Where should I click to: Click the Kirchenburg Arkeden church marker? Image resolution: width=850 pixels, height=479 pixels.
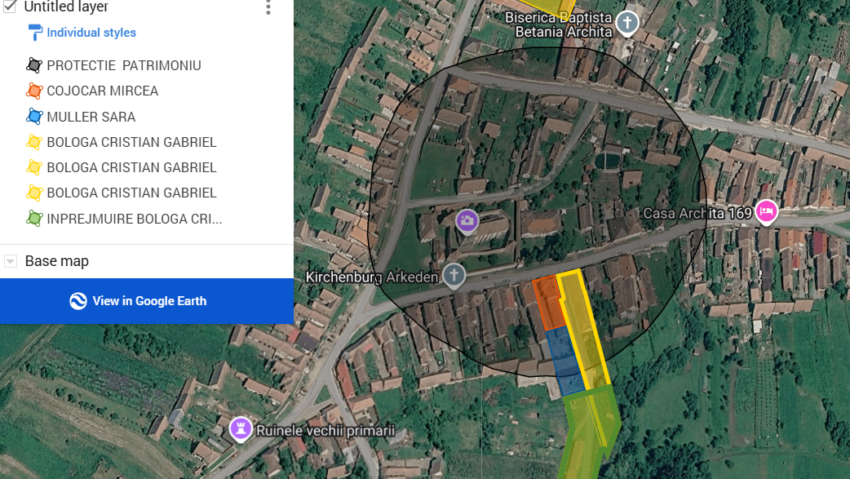pos(454,276)
